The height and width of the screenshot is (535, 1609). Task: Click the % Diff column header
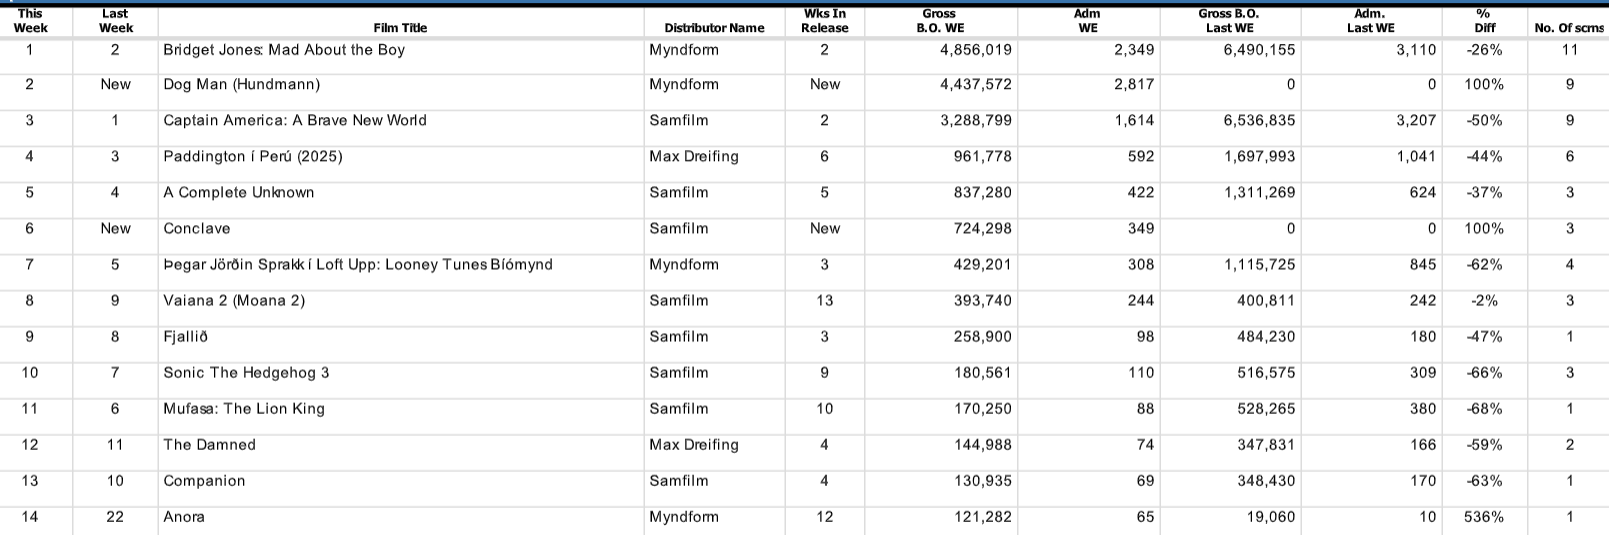pos(1484,21)
